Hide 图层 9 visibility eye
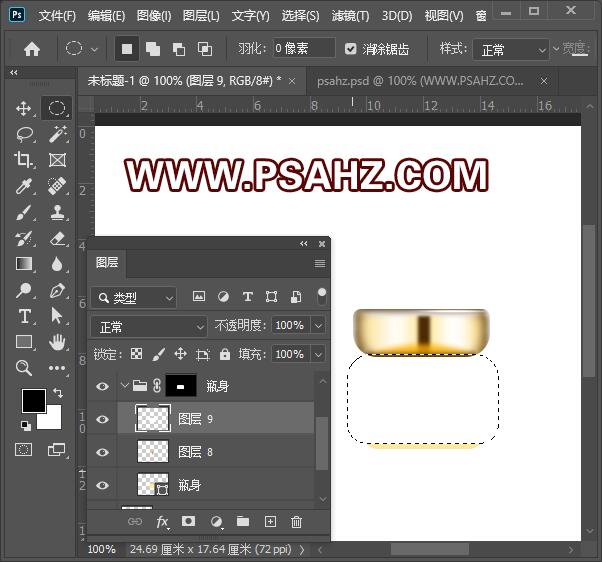Viewport: 602px width, 562px height. (x=102, y=419)
